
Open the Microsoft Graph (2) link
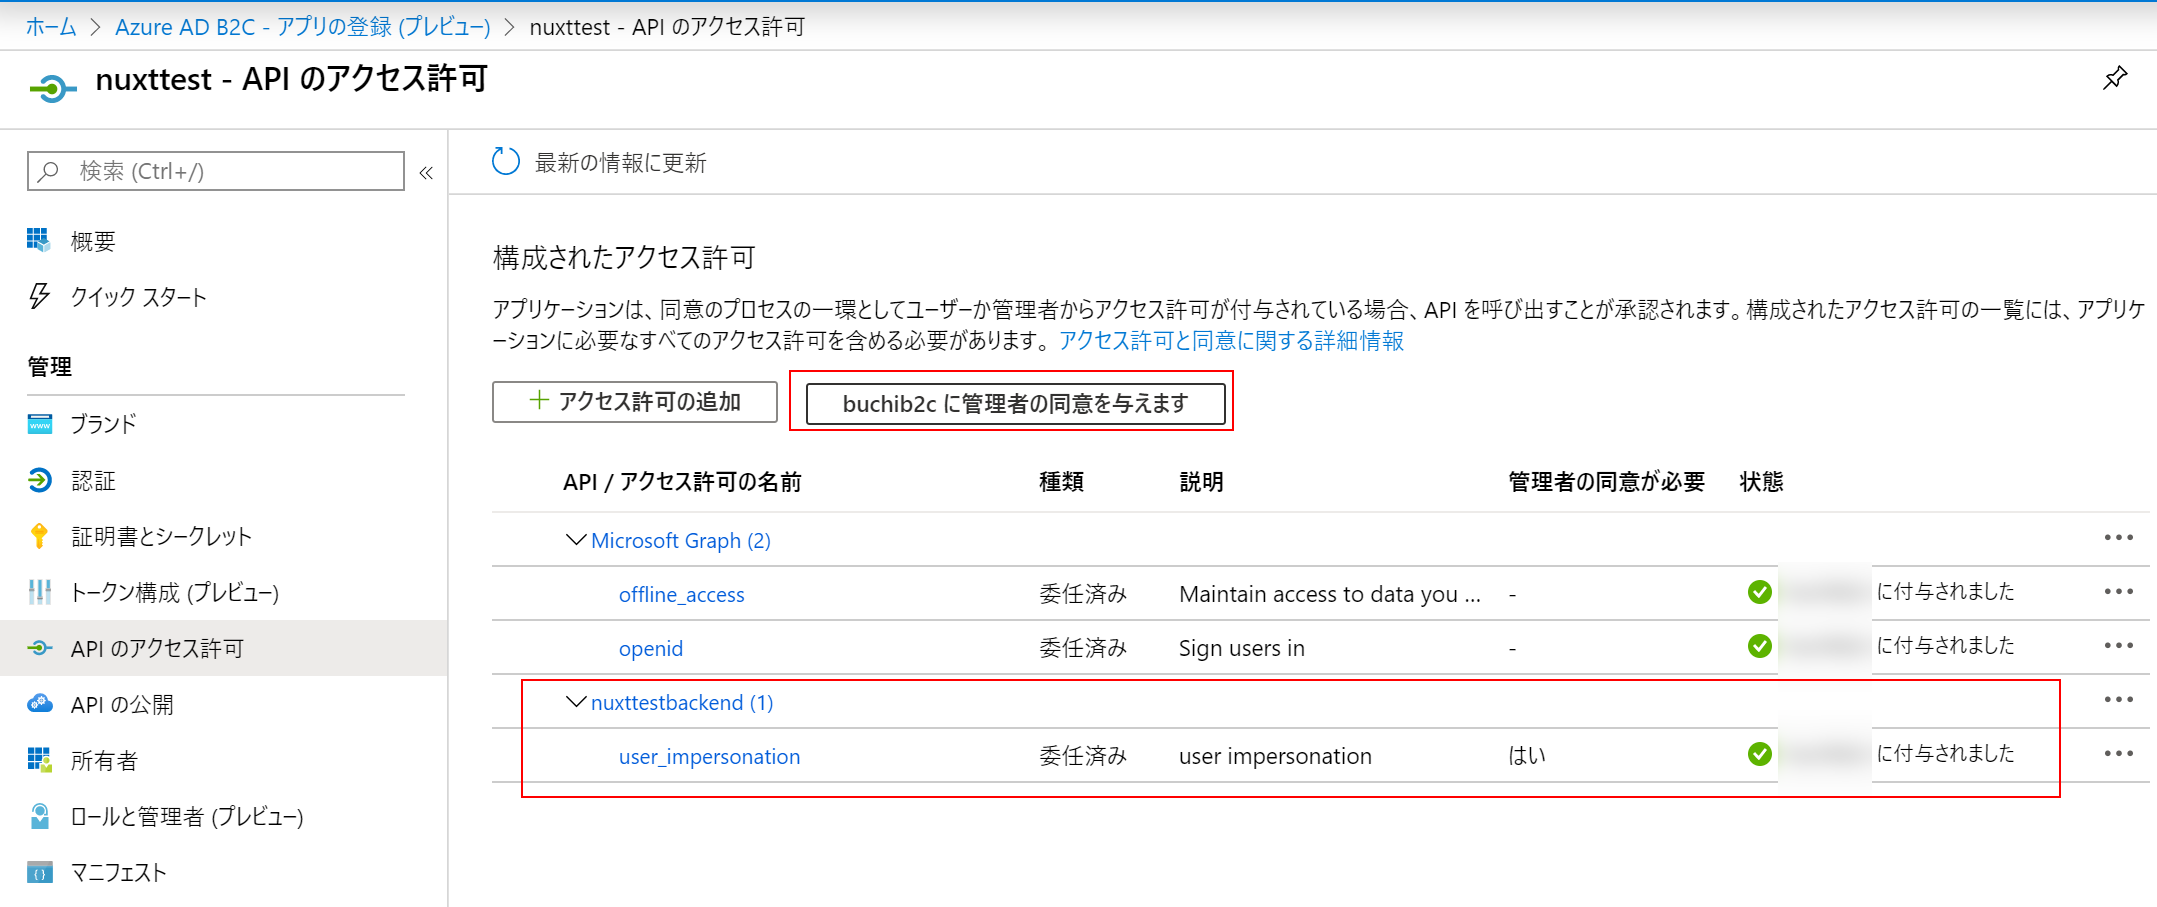[681, 540]
